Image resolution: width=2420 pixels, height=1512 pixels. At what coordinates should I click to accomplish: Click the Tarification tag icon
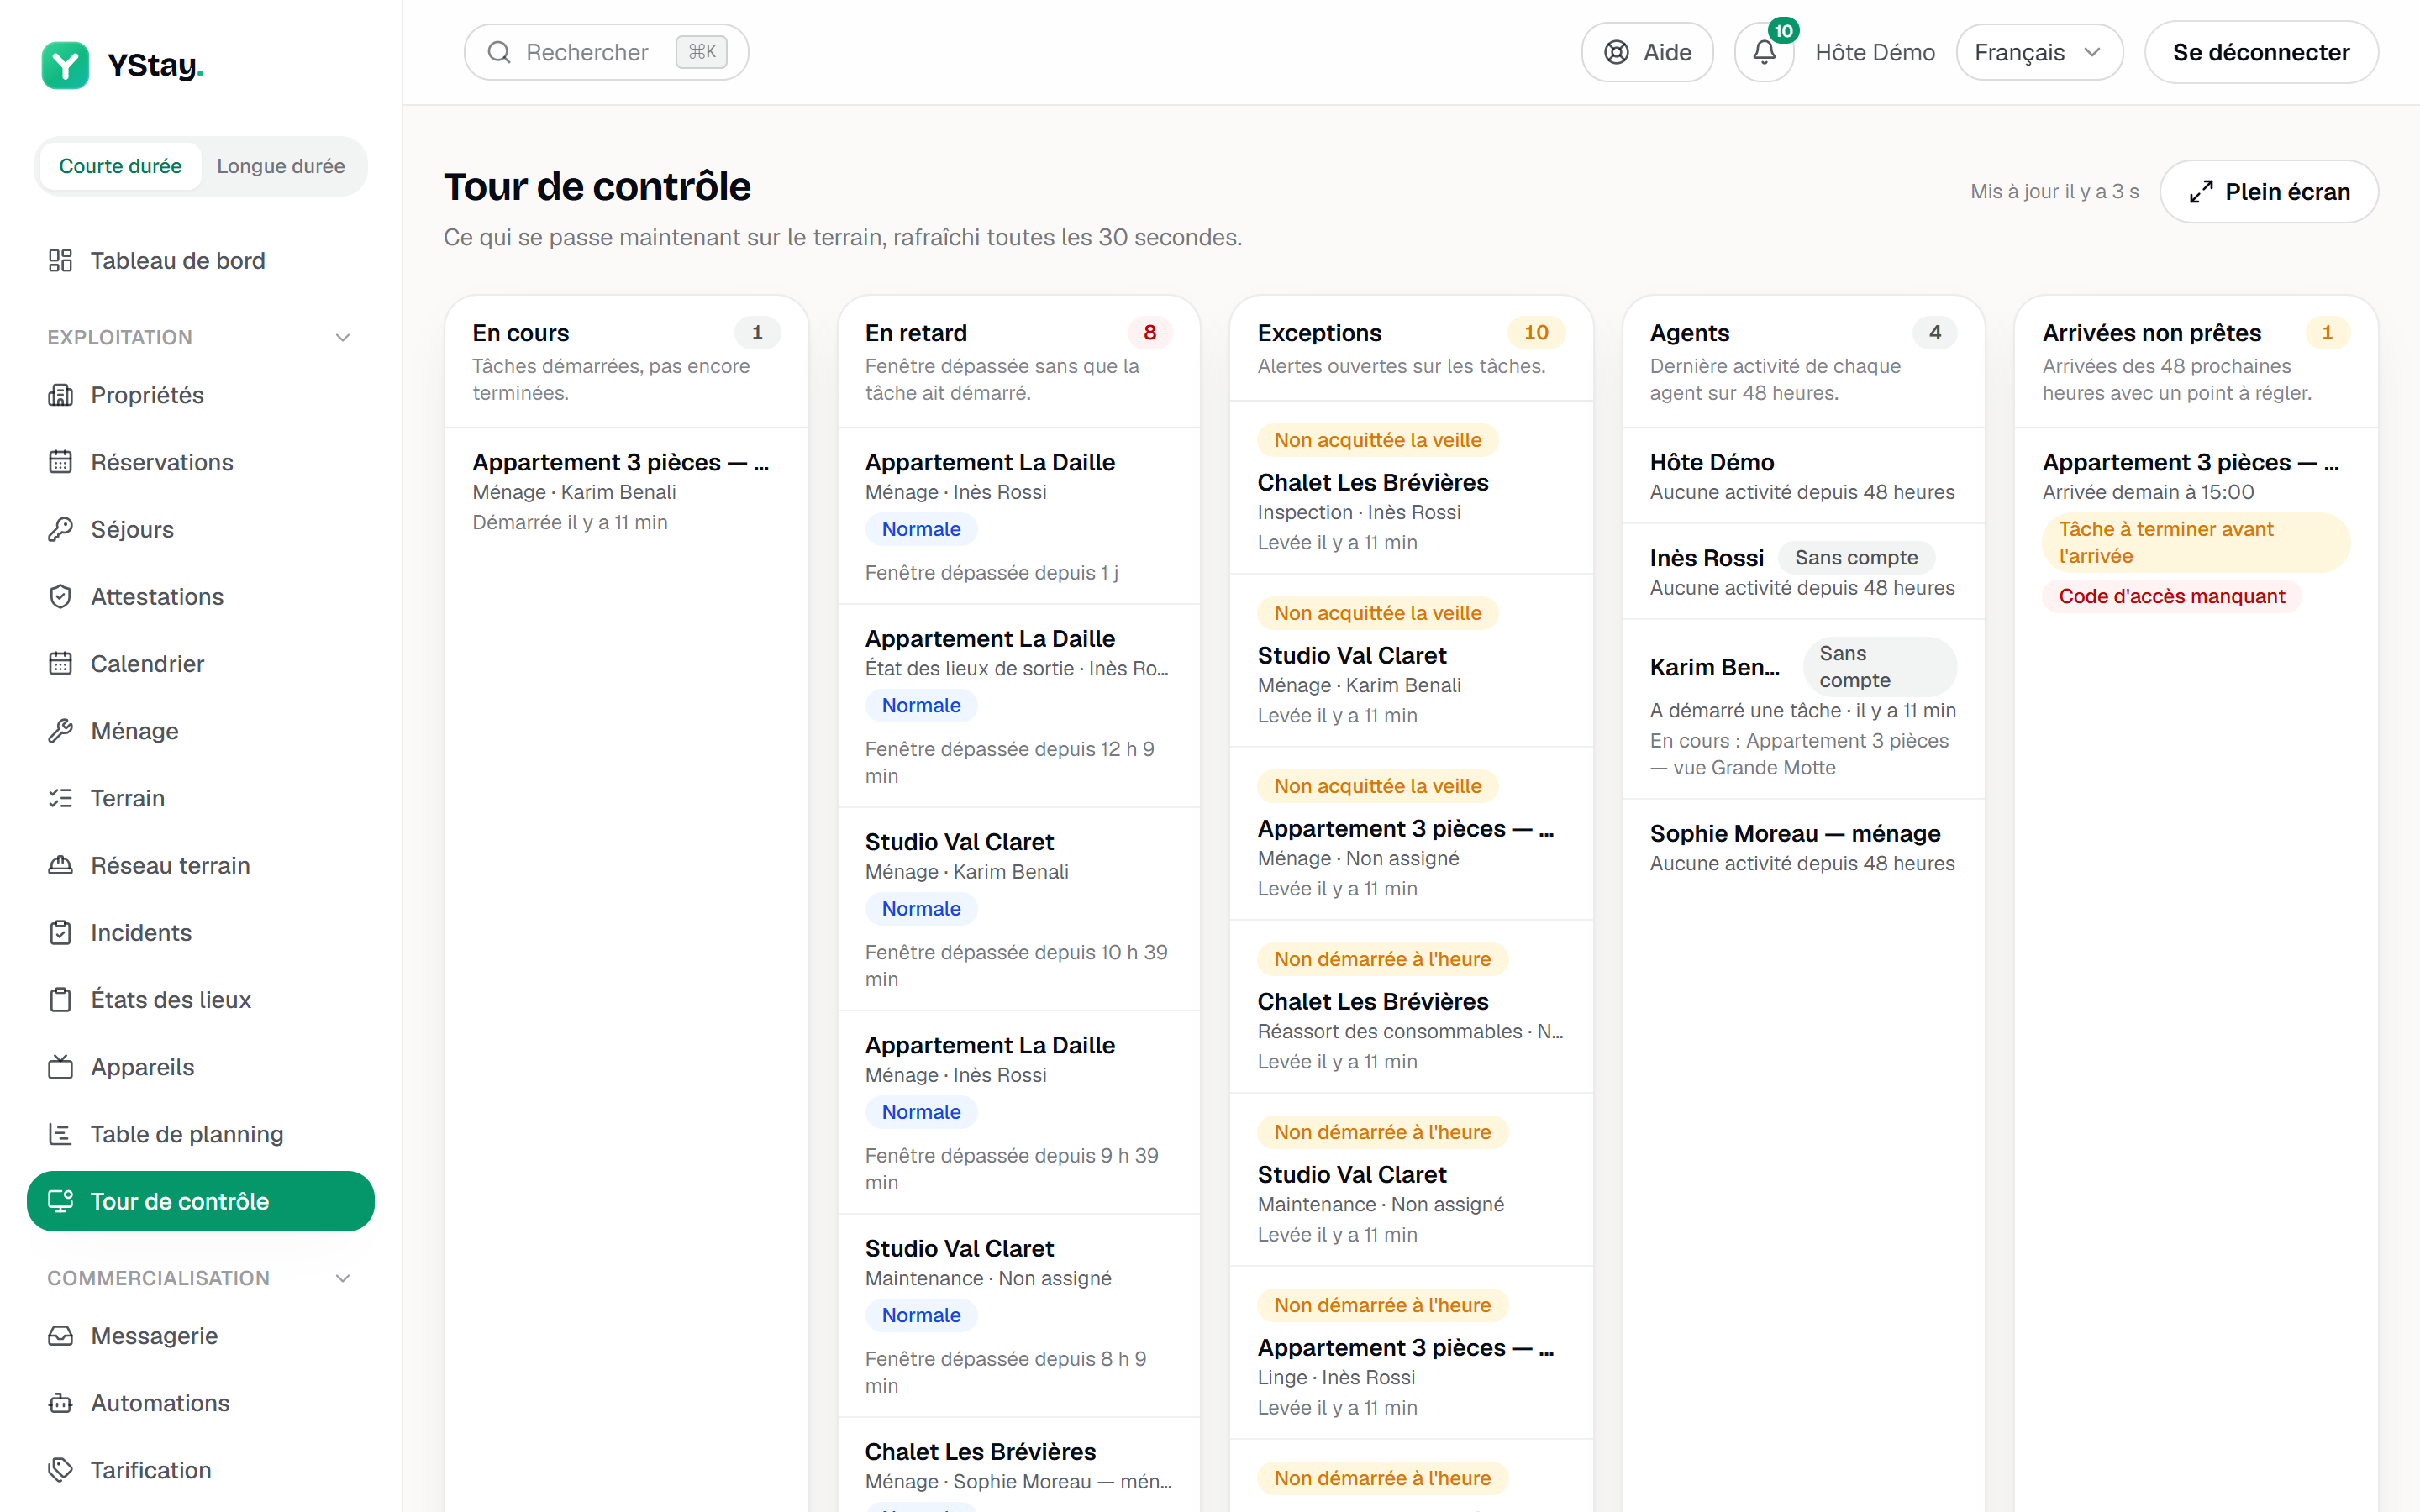click(x=60, y=1470)
